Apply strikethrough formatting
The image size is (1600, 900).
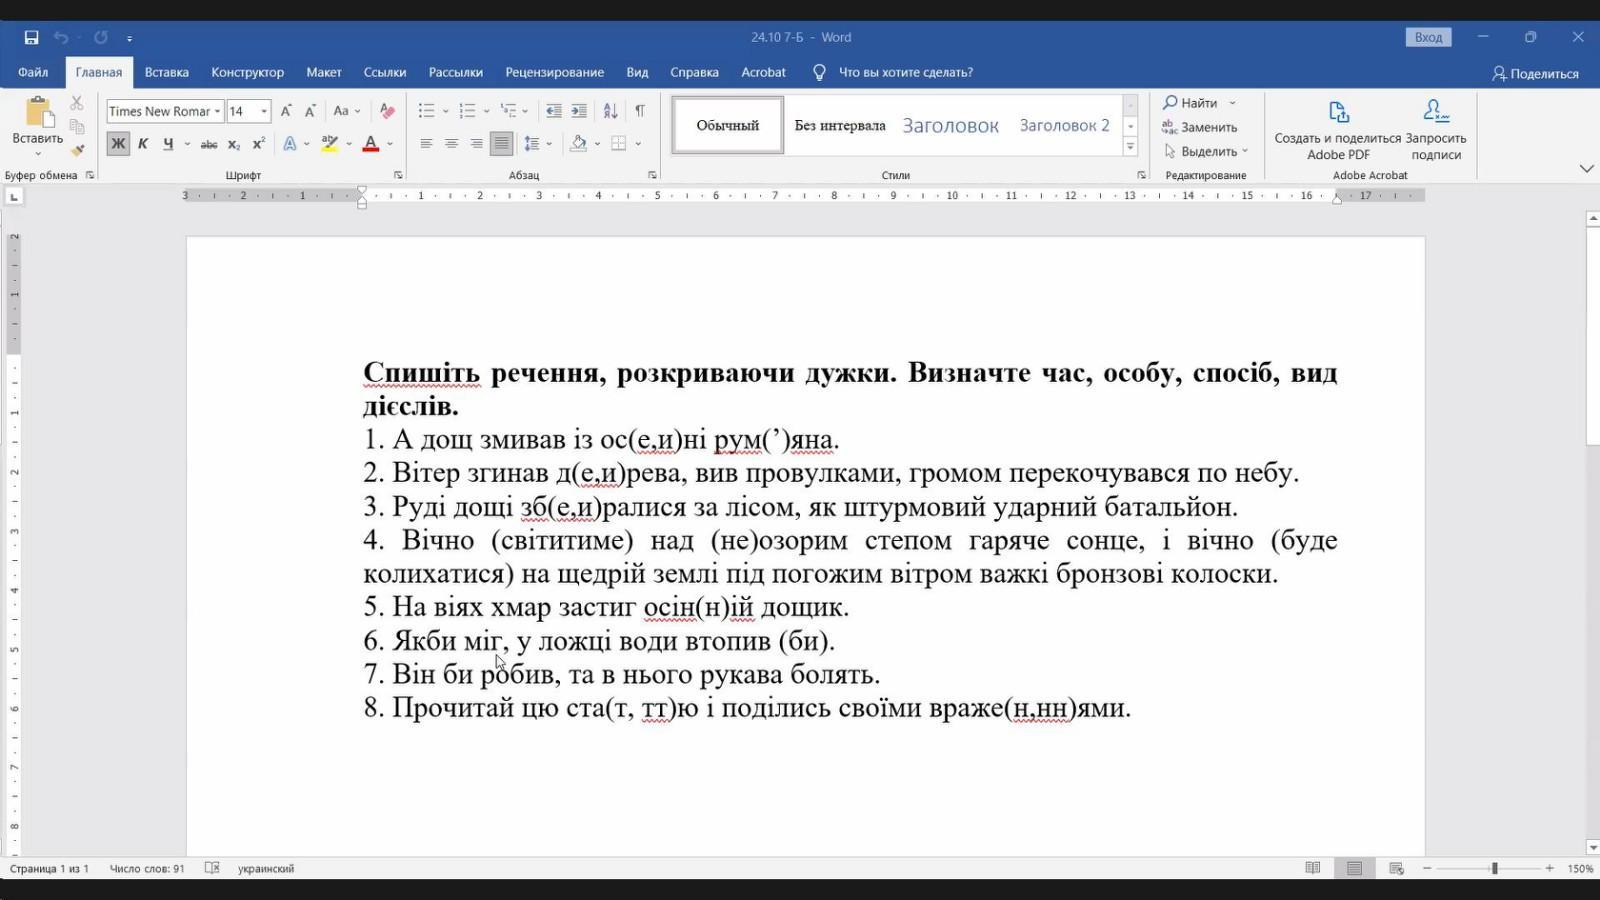pos(209,144)
